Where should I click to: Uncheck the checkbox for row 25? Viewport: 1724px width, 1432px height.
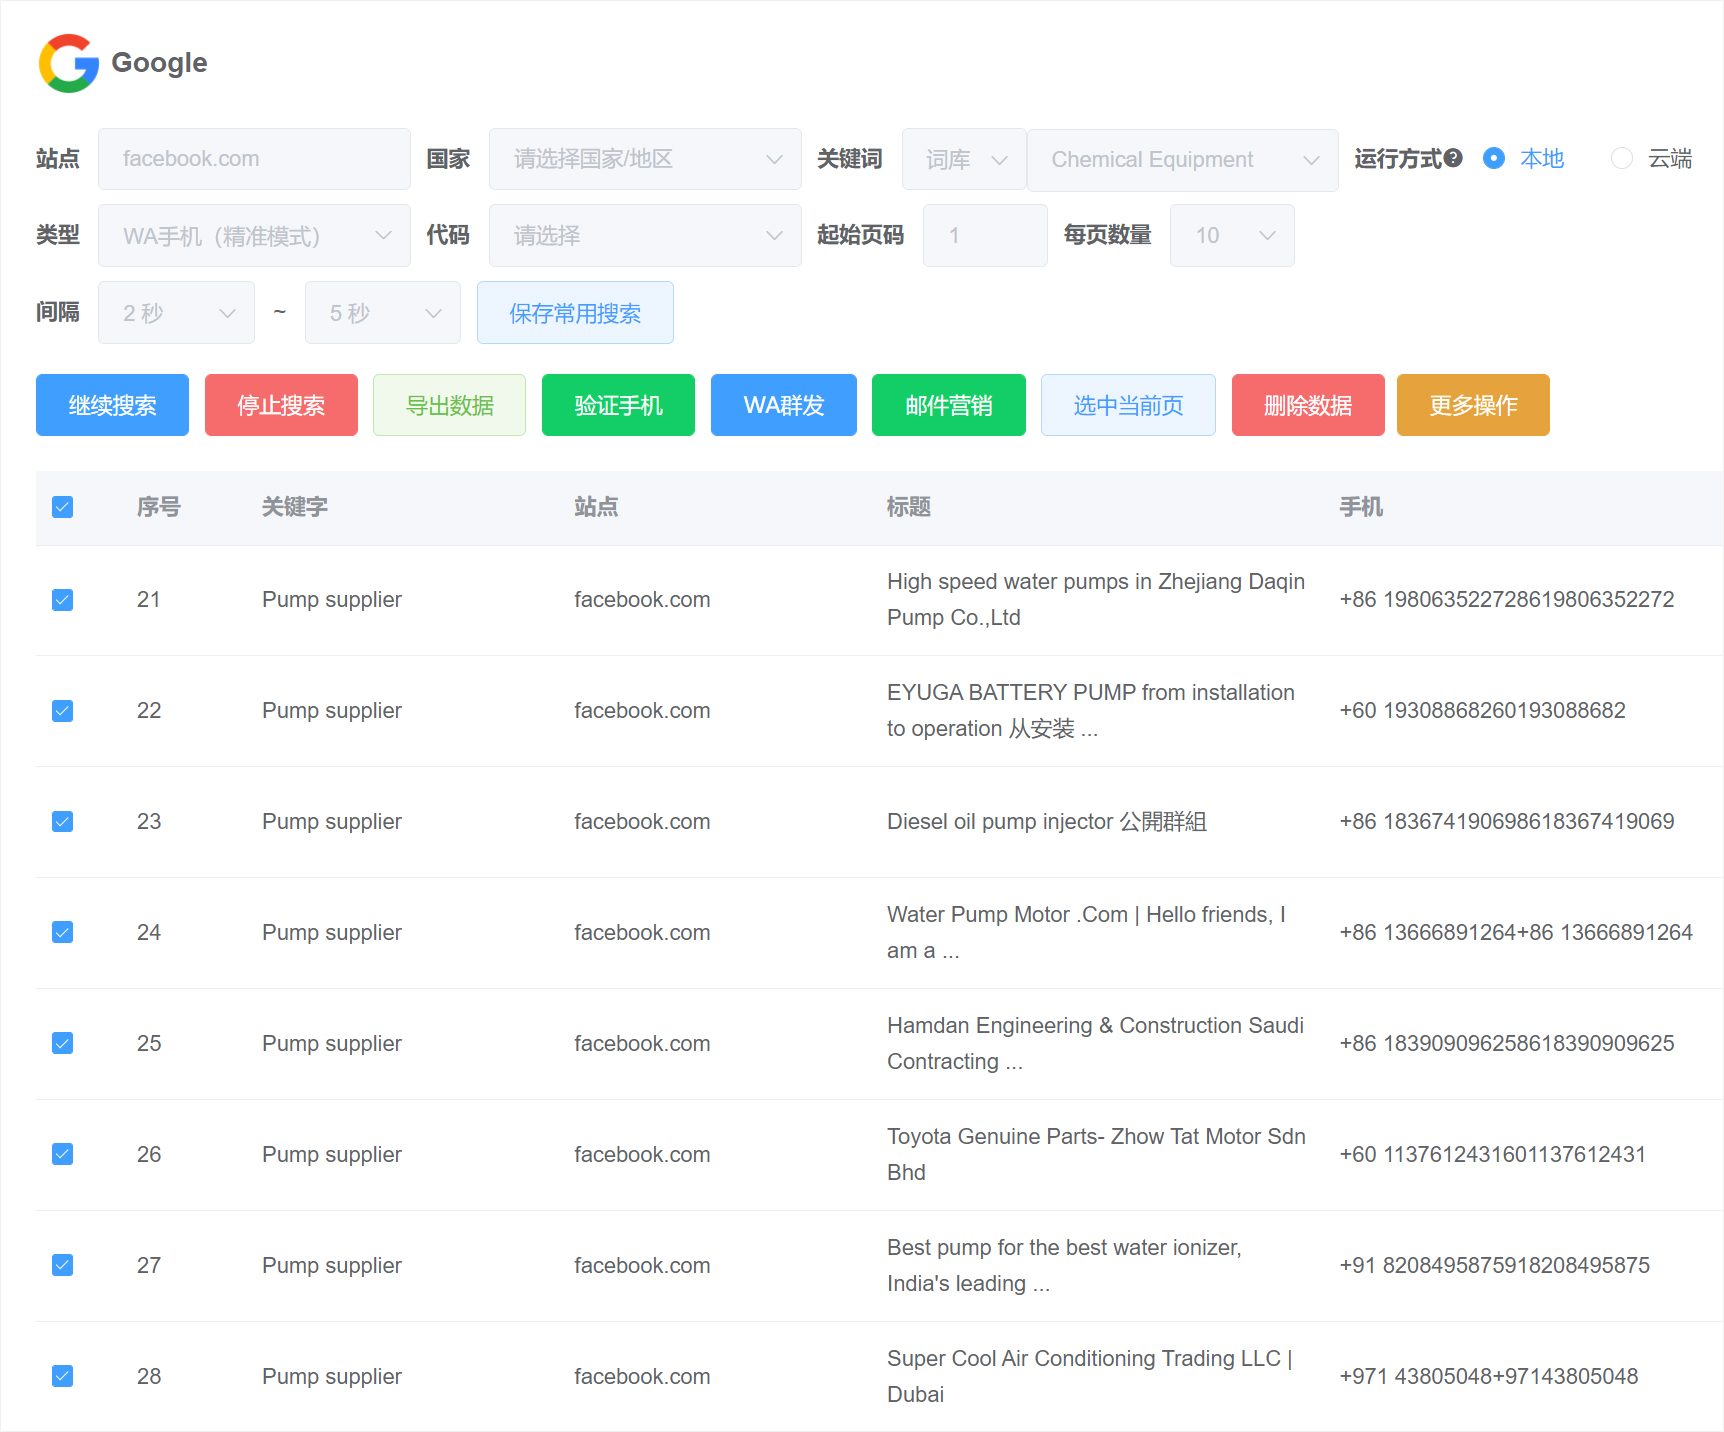pyautogui.click(x=62, y=1044)
